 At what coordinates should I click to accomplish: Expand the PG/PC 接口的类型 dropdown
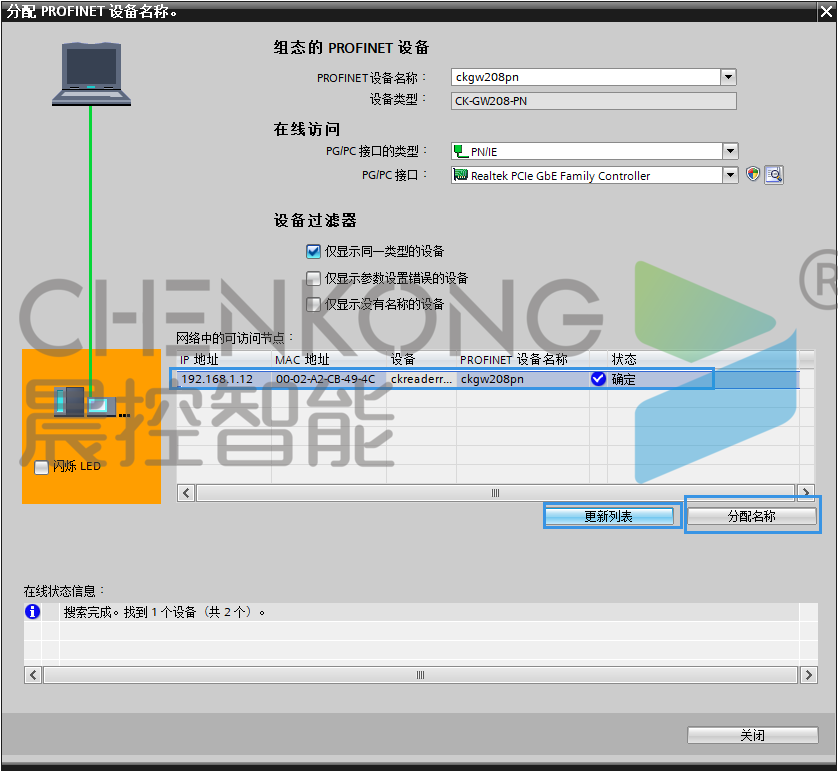coord(729,151)
